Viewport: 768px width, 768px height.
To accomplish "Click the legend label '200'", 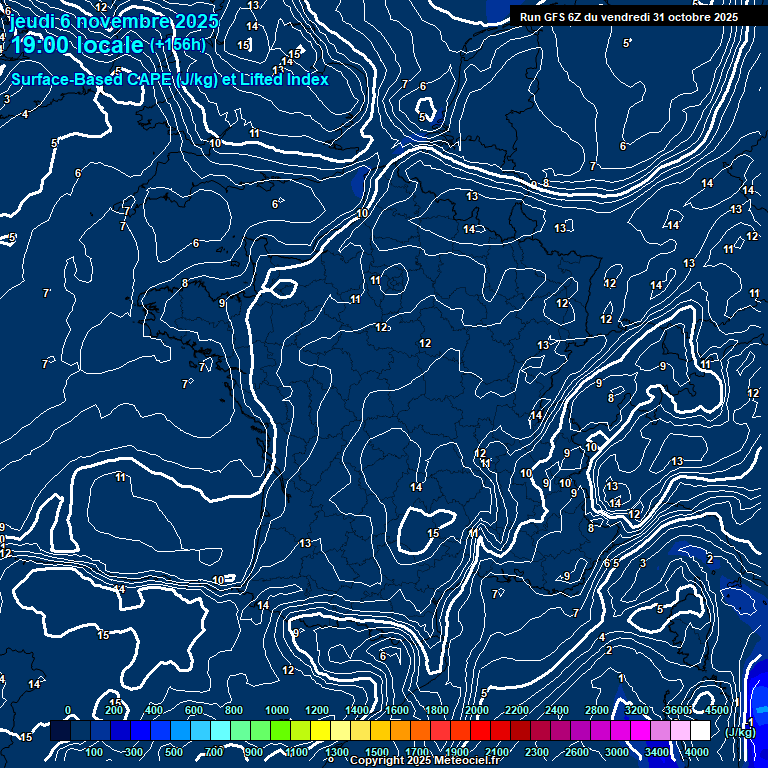I will click(x=114, y=710).
